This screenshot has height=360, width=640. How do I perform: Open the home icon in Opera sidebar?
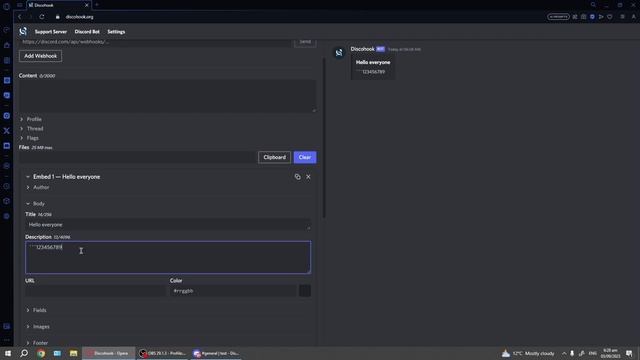click(x=7, y=45)
